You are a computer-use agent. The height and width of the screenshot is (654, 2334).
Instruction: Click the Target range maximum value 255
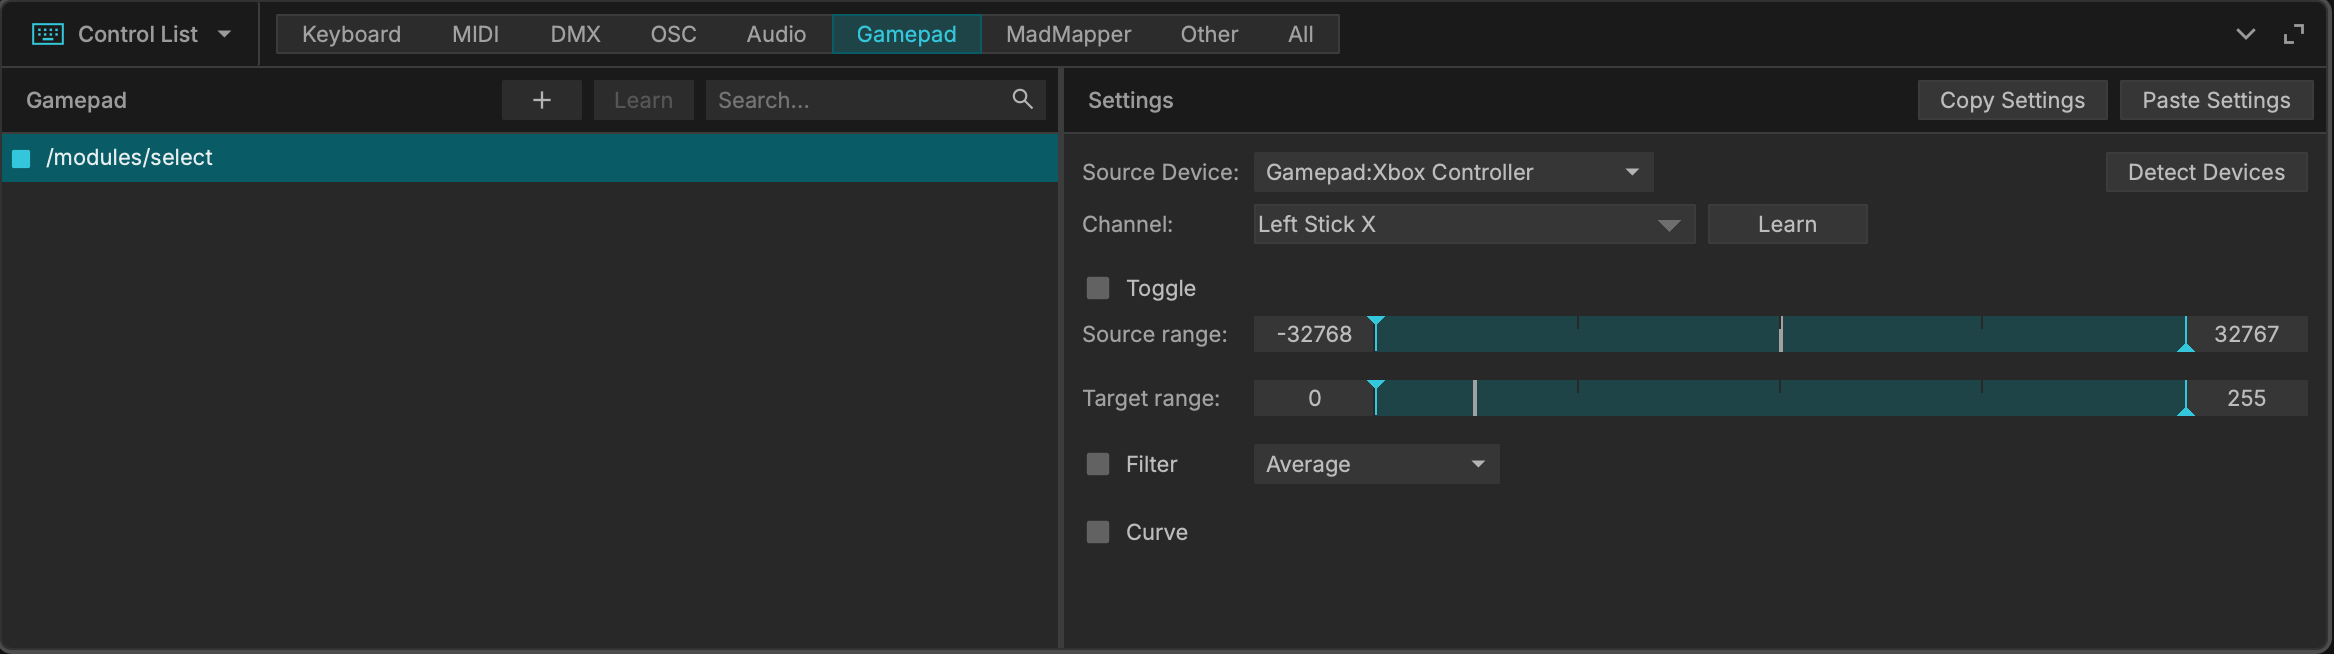(2246, 398)
